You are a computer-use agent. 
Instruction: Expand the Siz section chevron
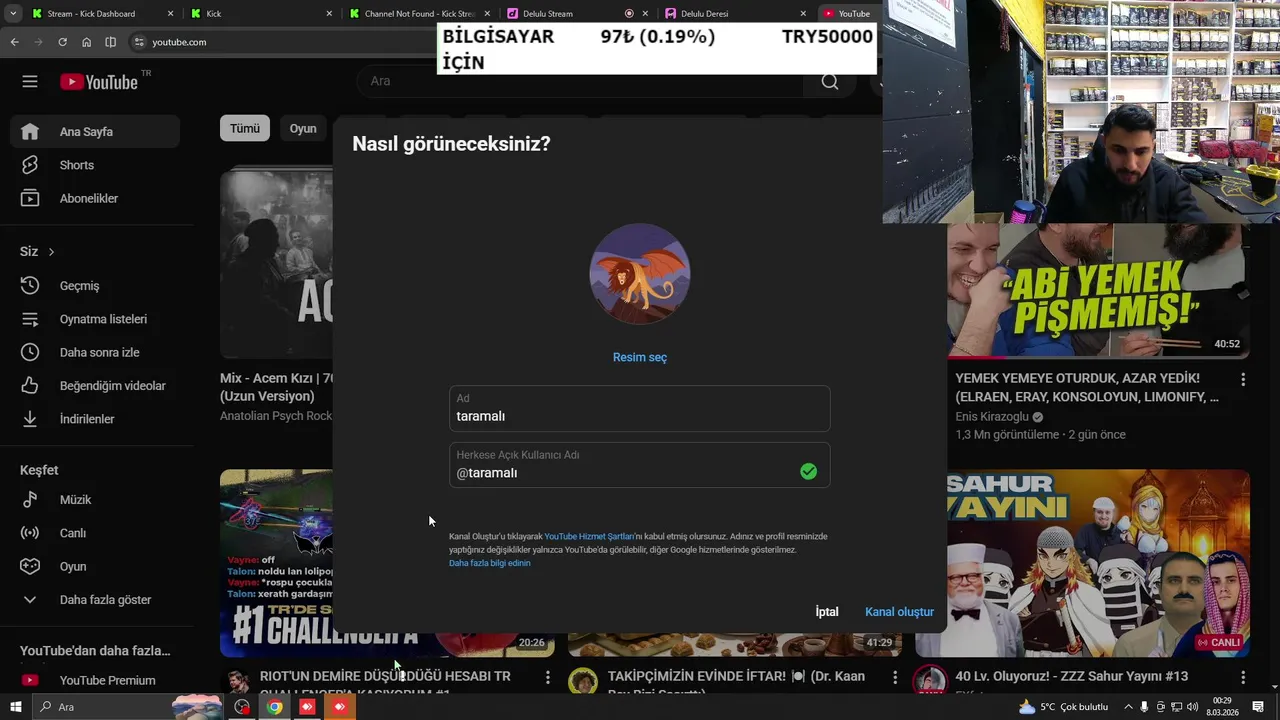point(51,252)
